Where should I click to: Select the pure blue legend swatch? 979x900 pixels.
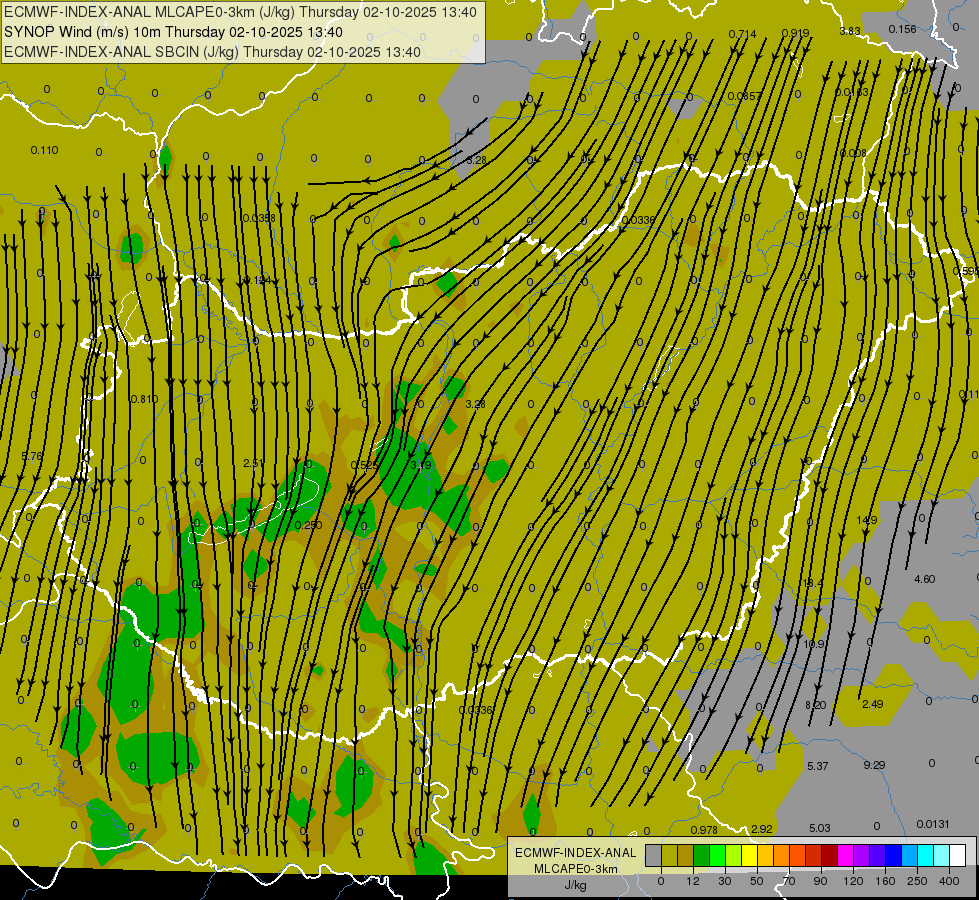pyautogui.click(x=894, y=855)
